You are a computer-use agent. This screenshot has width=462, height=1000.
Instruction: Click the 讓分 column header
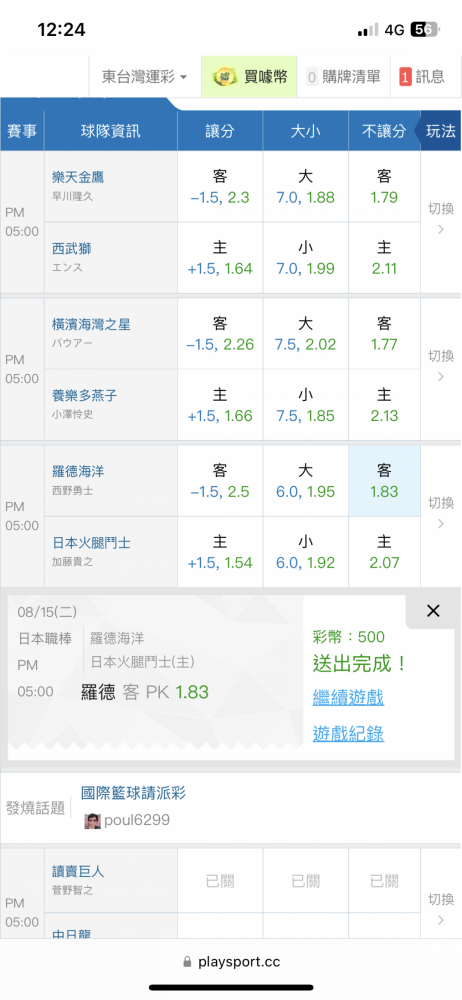tap(220, 131)
